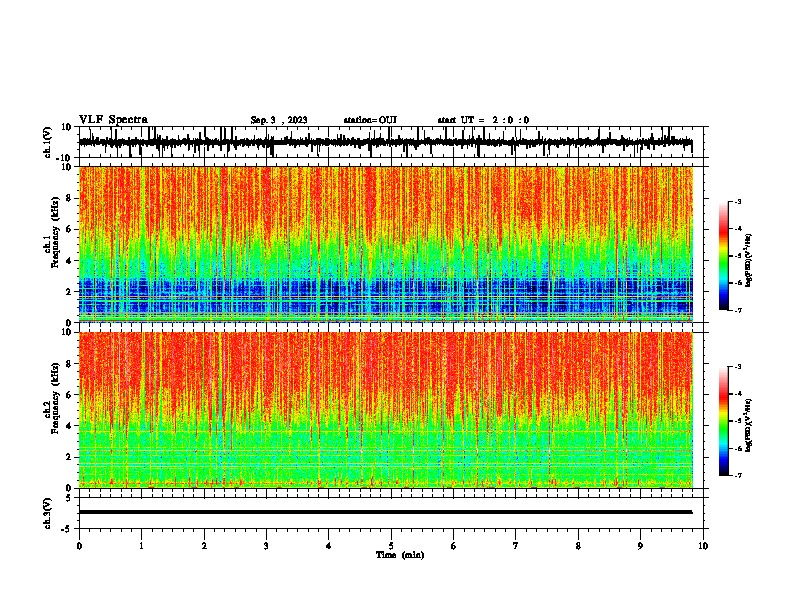Image resolution: width=792 pixels, height=612 pixels.
Task: Click the "-7" tick on ch.1 colorbar
Action: (x=737, y=310)
